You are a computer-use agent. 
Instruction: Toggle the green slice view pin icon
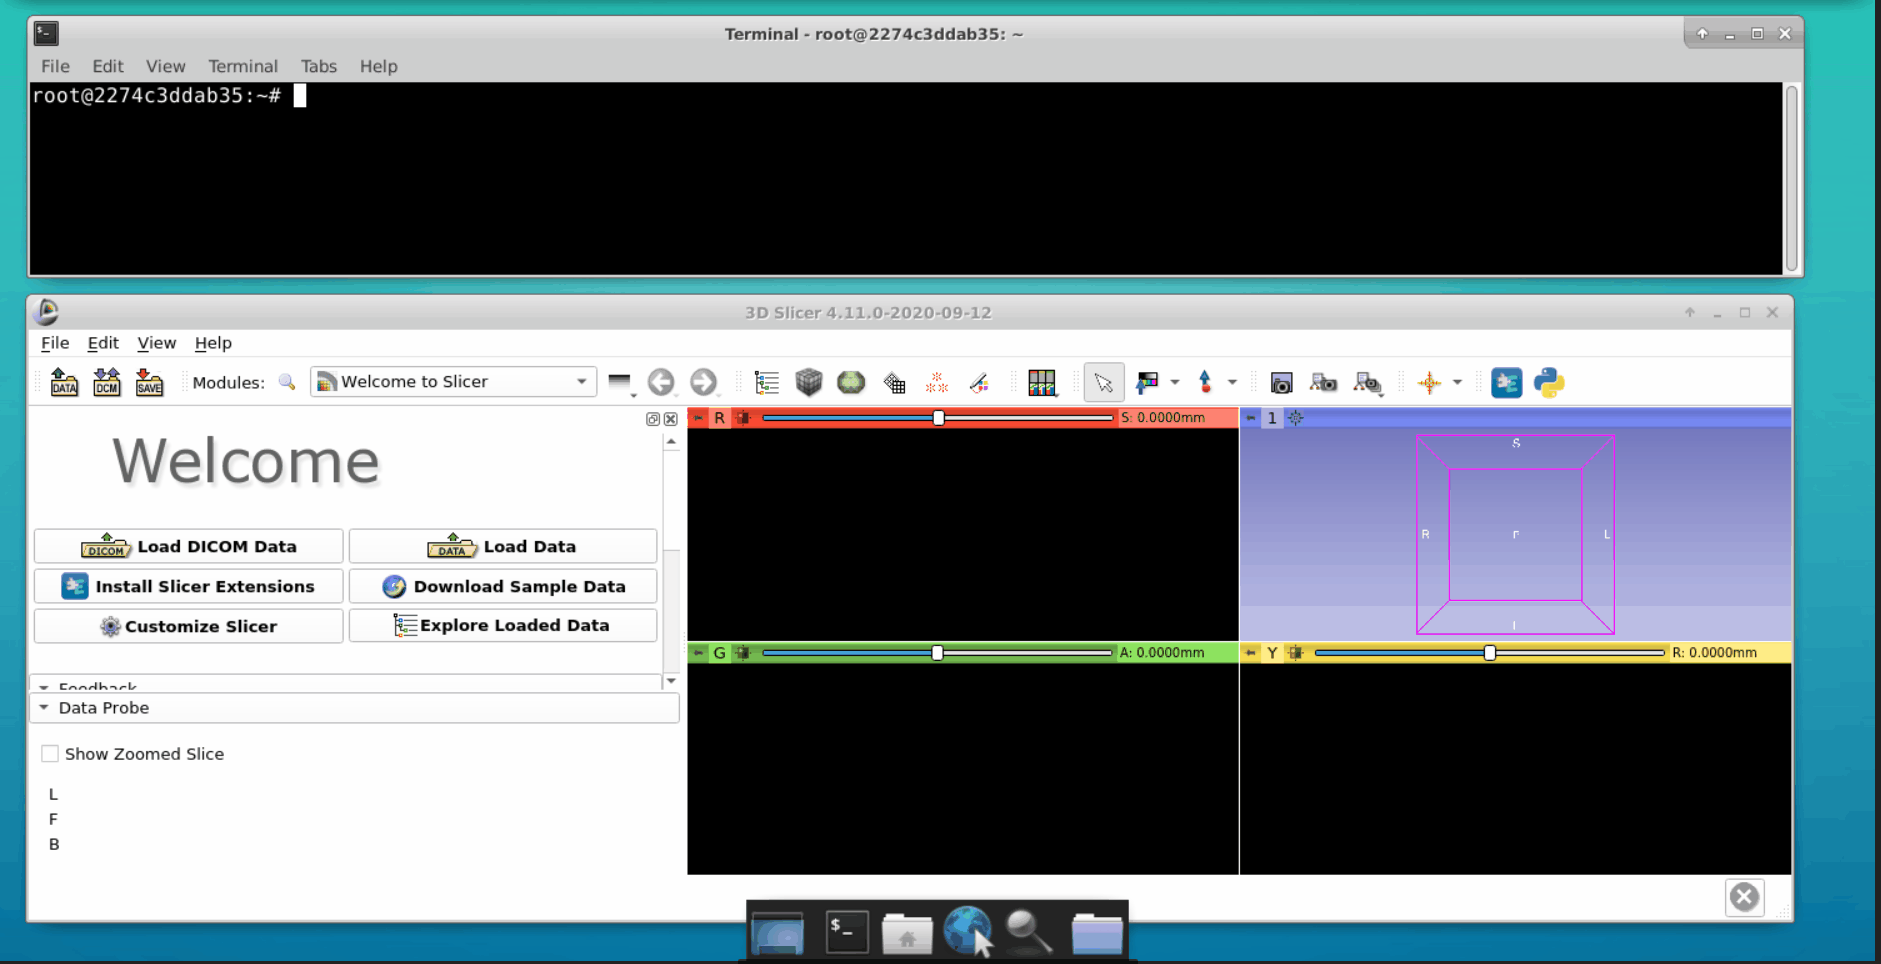698,653
